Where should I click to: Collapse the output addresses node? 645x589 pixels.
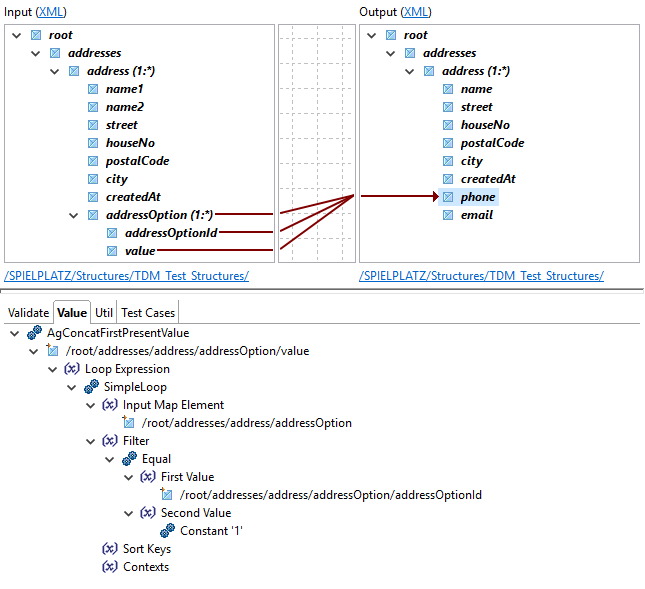tap(390, 53)
